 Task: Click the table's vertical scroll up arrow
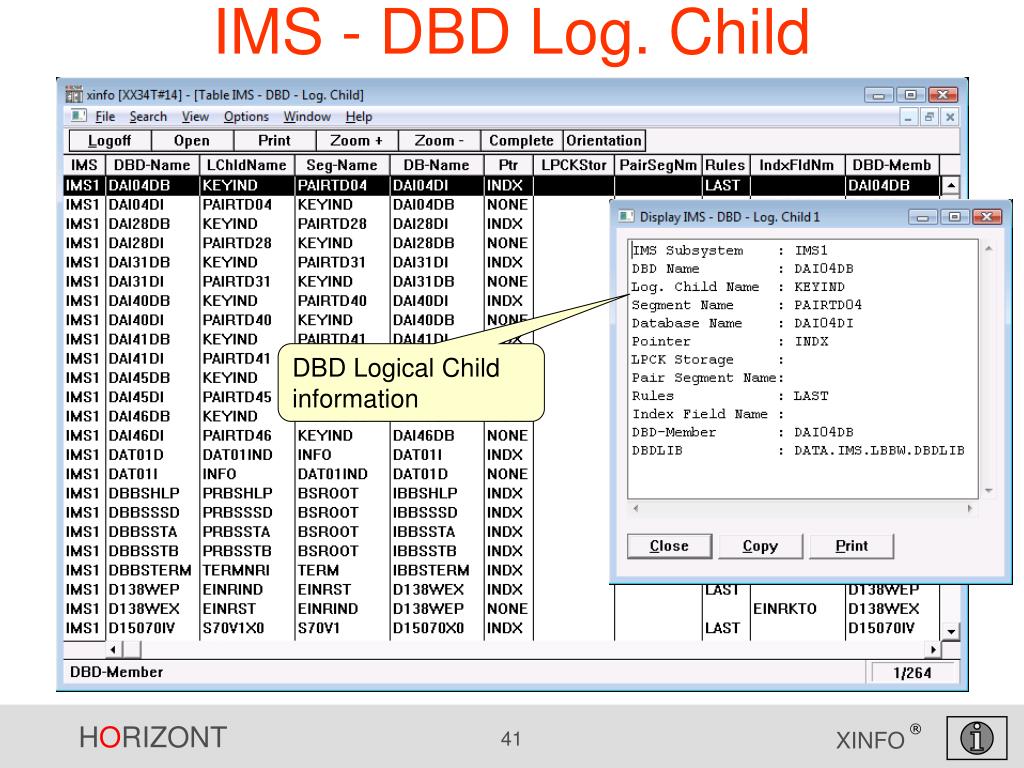[x=951, y=185]
